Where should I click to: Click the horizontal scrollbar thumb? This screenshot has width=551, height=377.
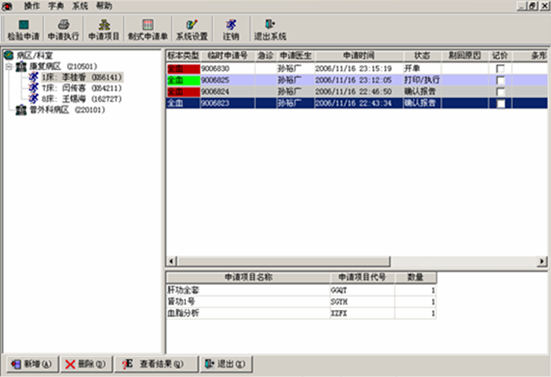(x=283, y=261)
